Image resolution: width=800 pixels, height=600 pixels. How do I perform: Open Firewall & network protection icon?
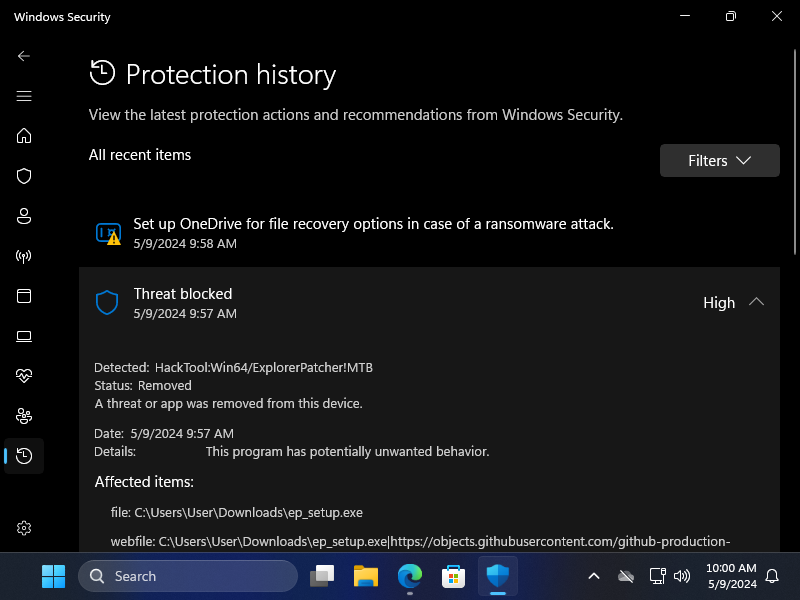click(x=24, y=256)
